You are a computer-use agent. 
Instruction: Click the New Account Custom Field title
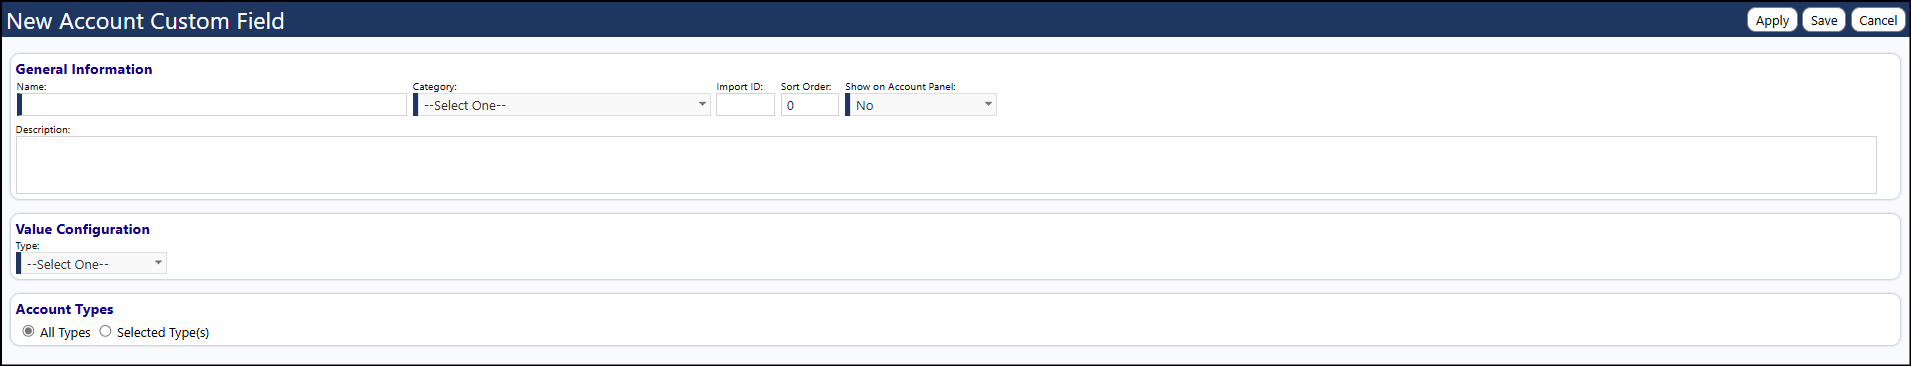146,21
